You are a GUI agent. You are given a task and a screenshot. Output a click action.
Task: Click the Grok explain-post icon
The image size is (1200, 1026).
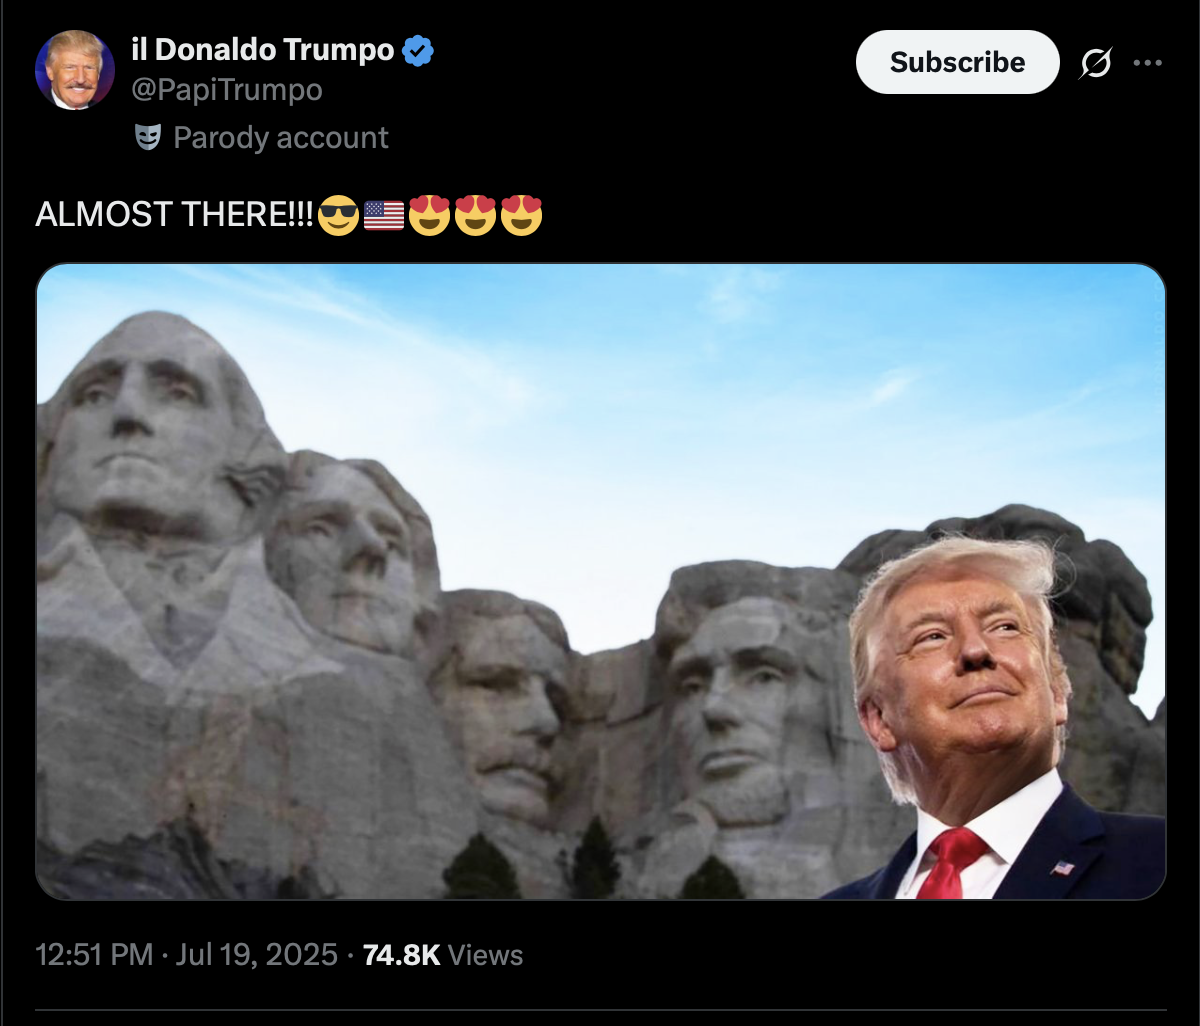pos(1096,63)
